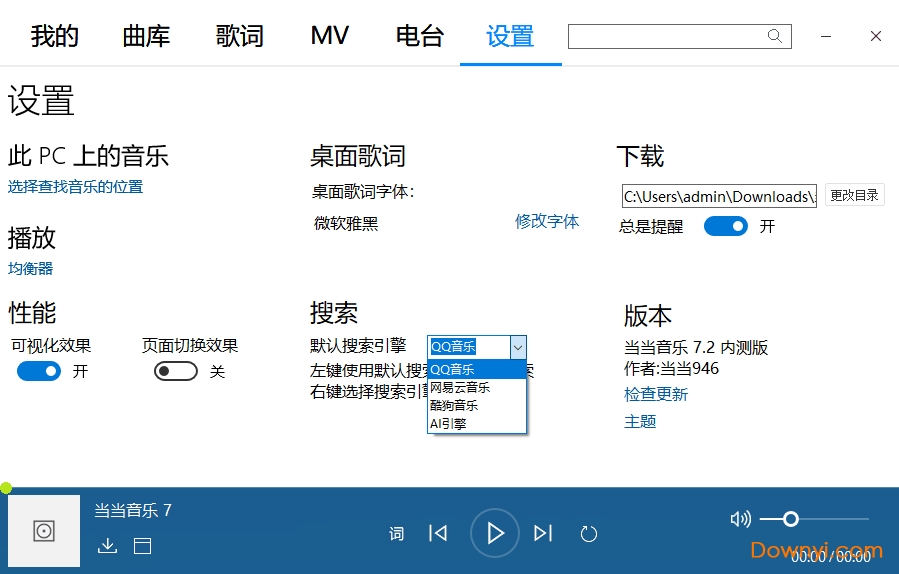Mute via the speaker volume icon
This screenshot has width=899, height=574.
click(740, 519)
